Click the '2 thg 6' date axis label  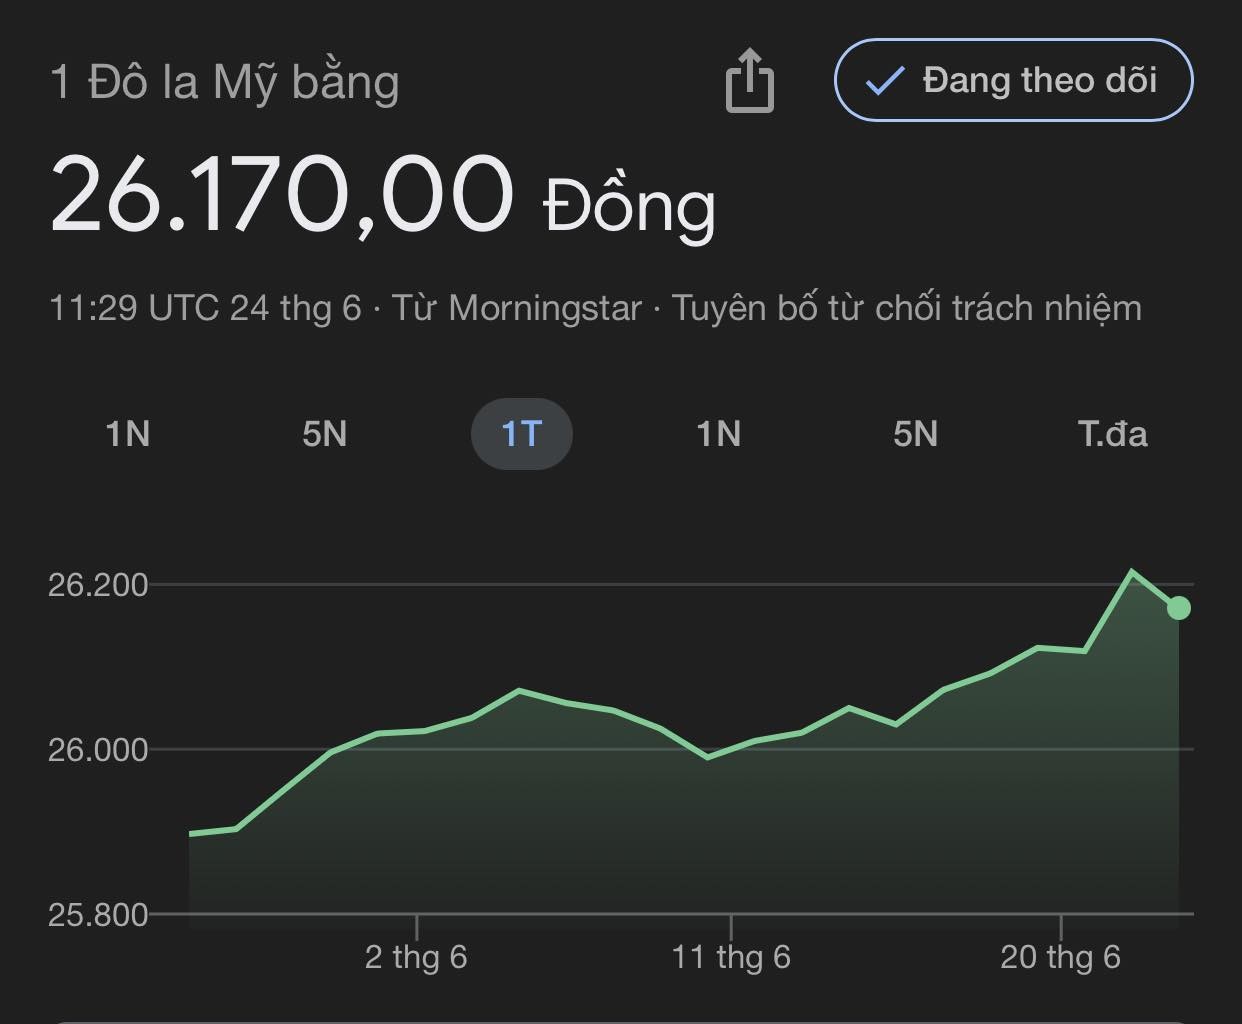point(416,958)
